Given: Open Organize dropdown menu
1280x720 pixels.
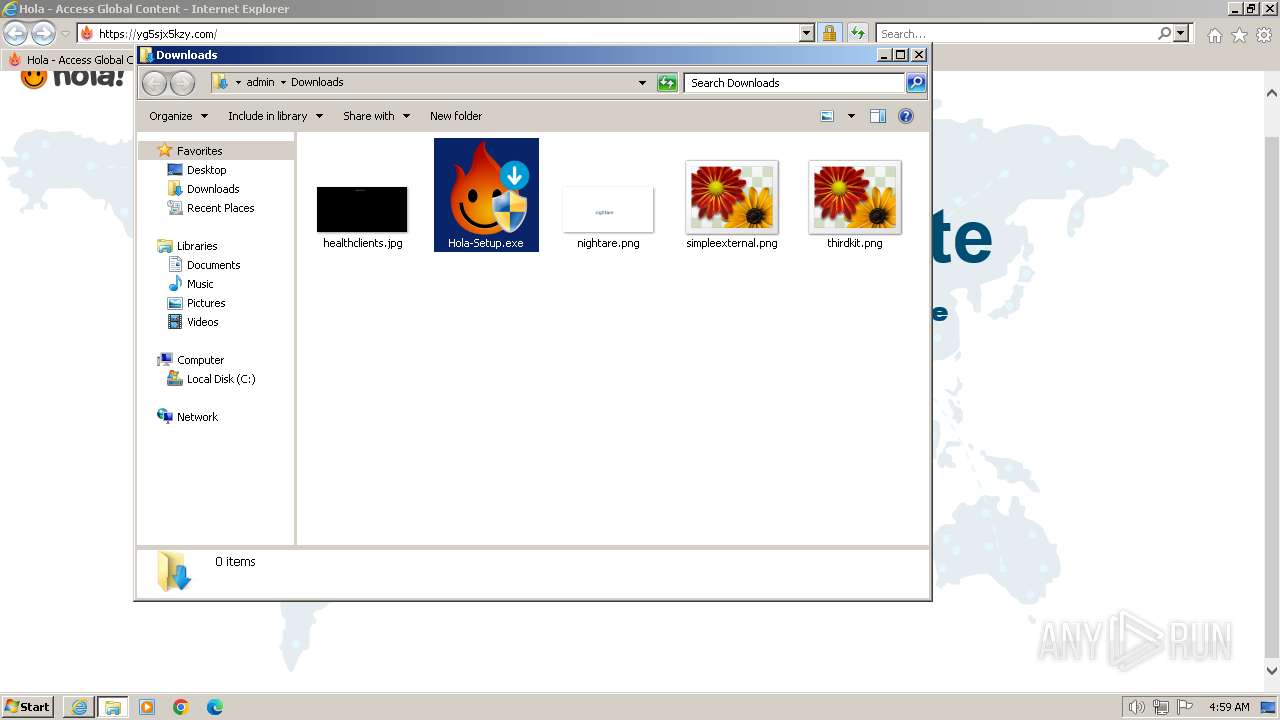Looking at the screenshot, I should coord(178,116).
